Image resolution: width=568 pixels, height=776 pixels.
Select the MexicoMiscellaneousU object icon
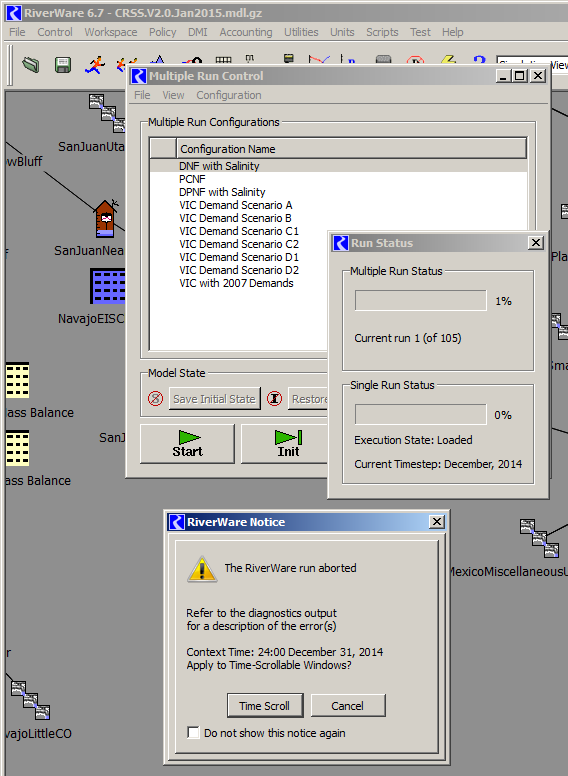click(540, 538)
